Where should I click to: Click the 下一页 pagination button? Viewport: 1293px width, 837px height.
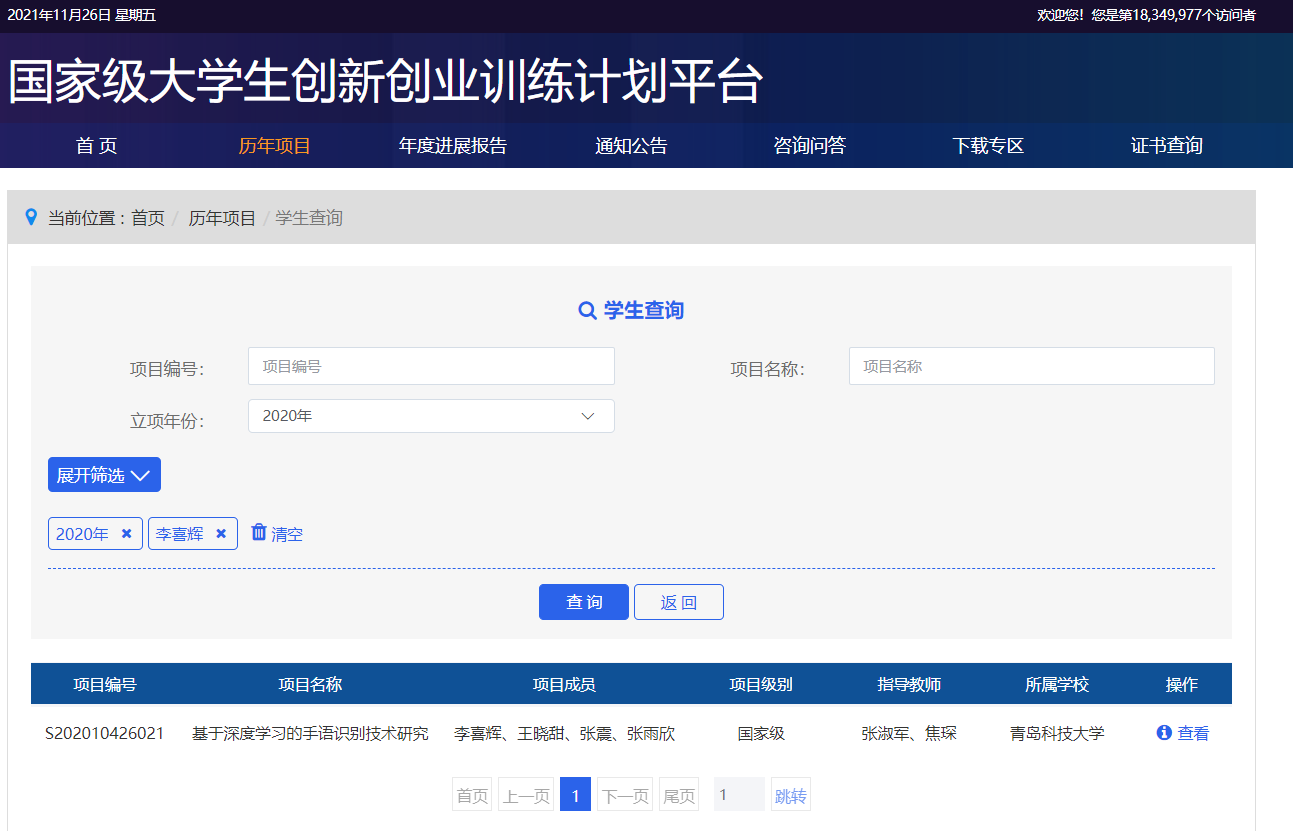625,795
